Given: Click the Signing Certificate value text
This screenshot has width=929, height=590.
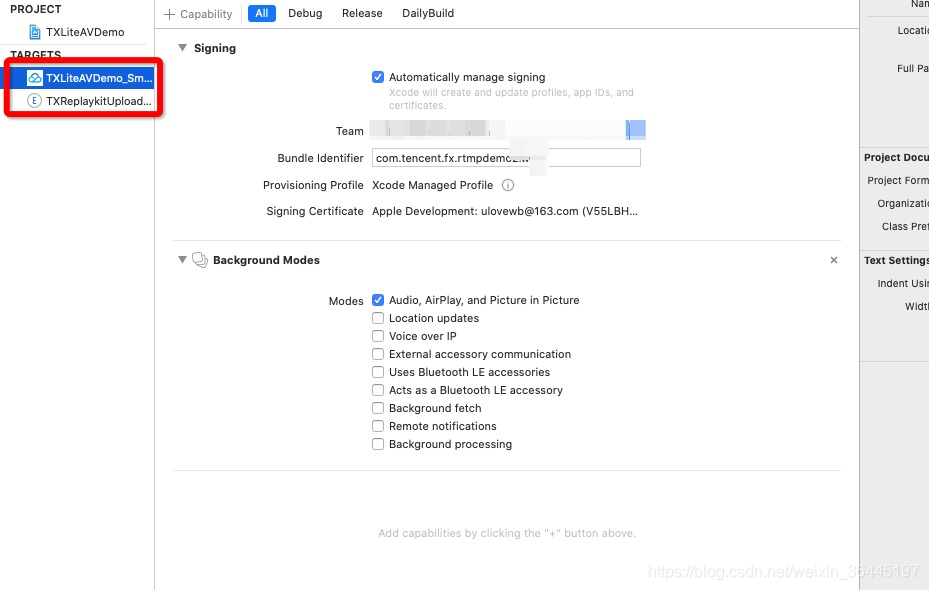Looking at the screenshot, I should (505, 211).
